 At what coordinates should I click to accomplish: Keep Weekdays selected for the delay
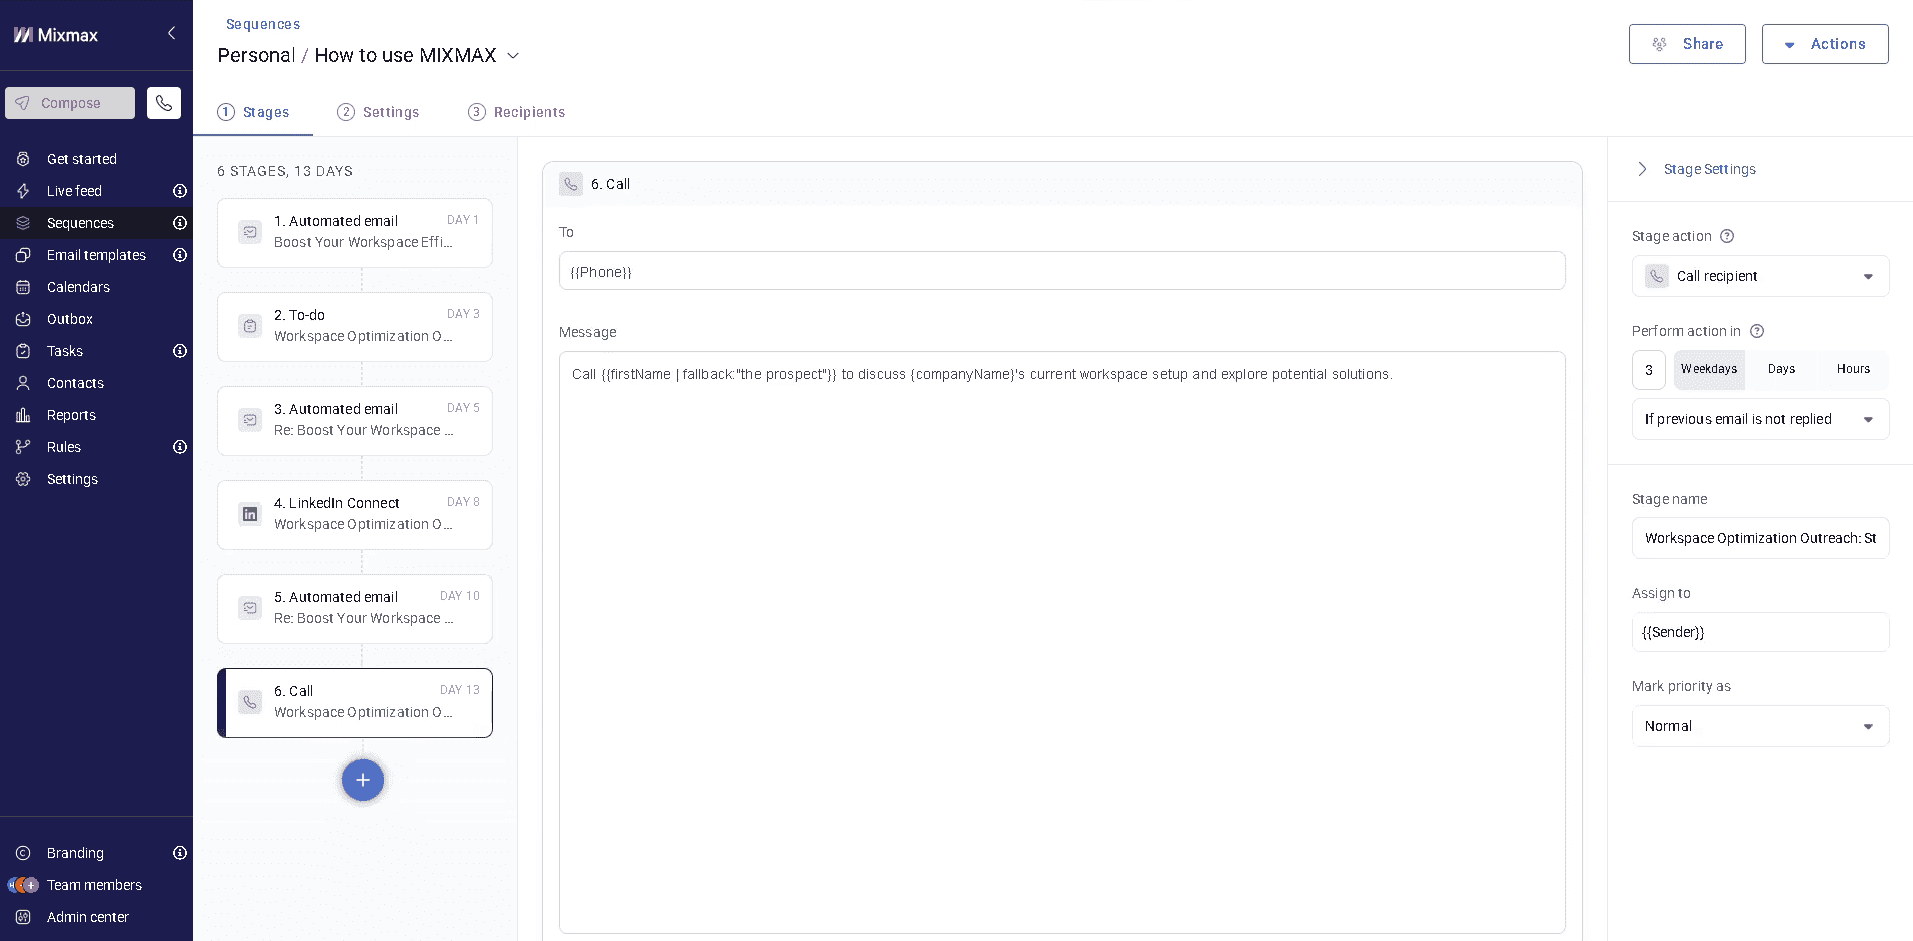click(1709, 369)
